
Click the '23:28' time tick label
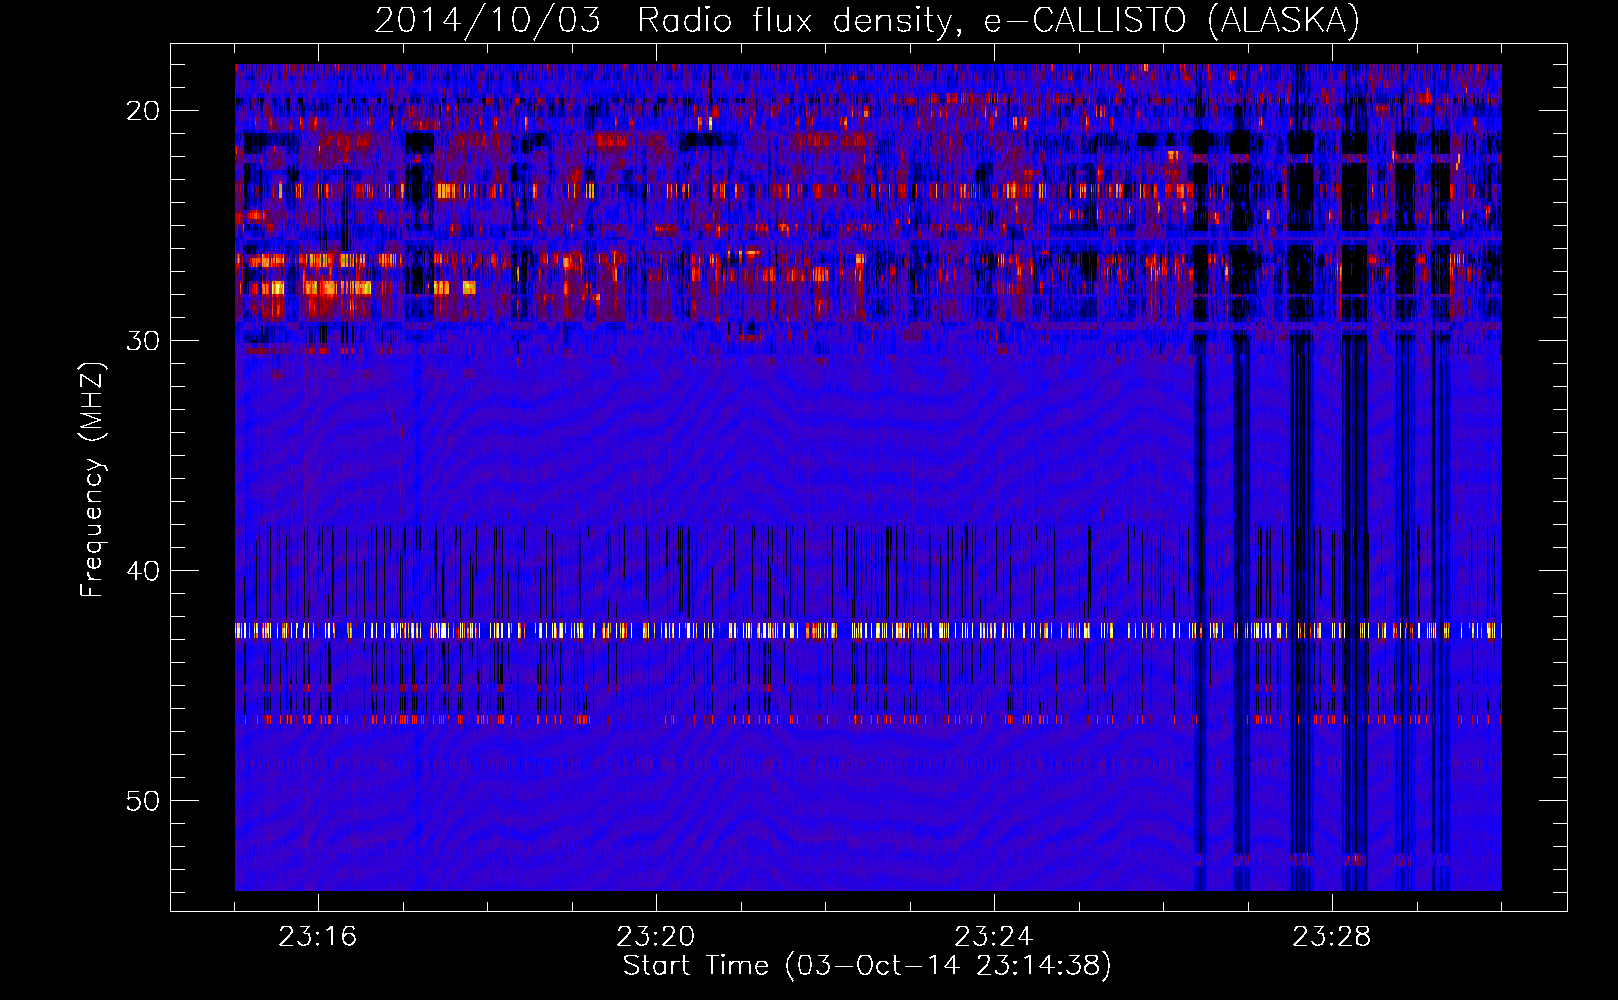click(x=1331, y=937)
